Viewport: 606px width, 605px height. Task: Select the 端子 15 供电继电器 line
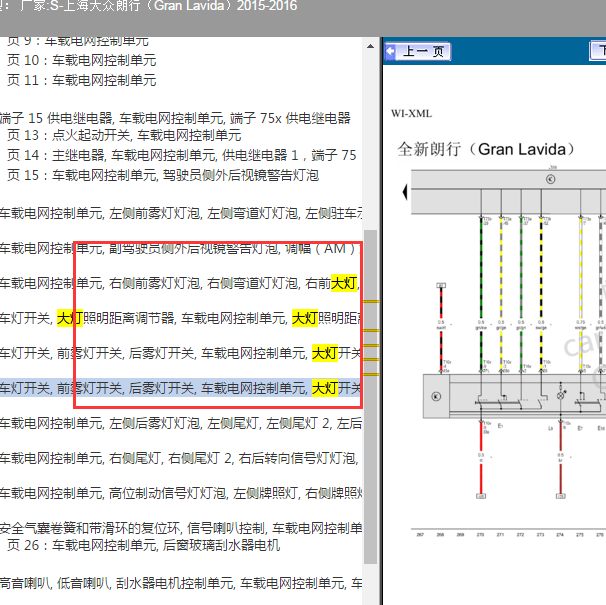pyautogui.click(x=175, y=118)
